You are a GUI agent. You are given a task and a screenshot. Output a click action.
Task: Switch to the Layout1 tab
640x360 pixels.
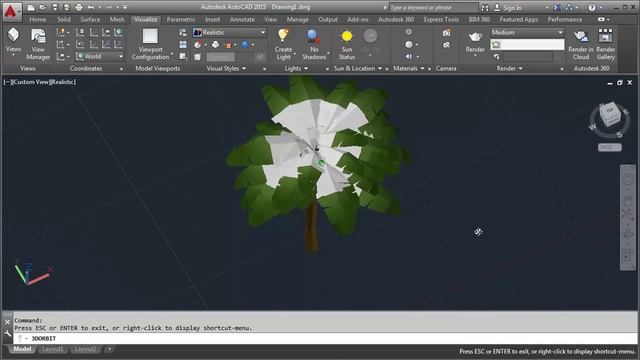[53, 349]
